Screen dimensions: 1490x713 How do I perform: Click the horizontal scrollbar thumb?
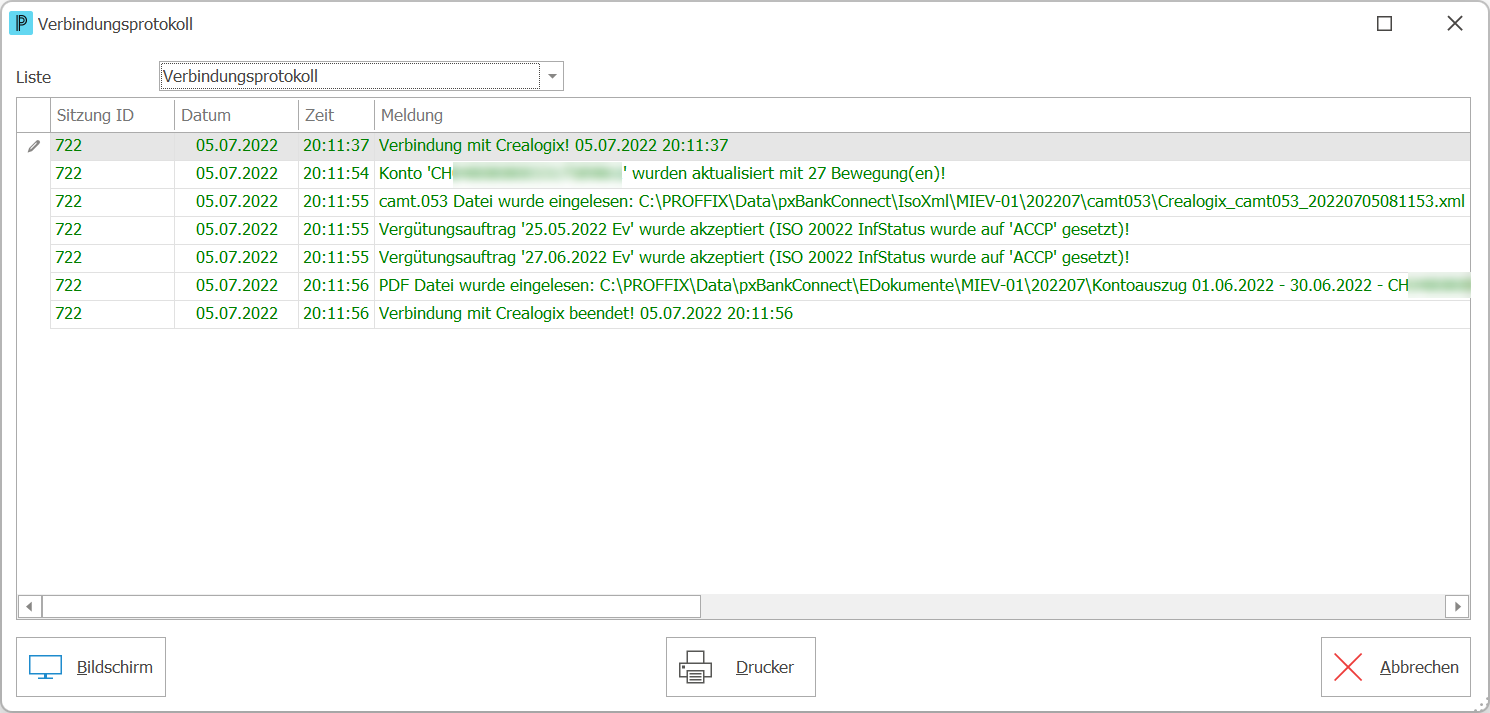[371, 606]
